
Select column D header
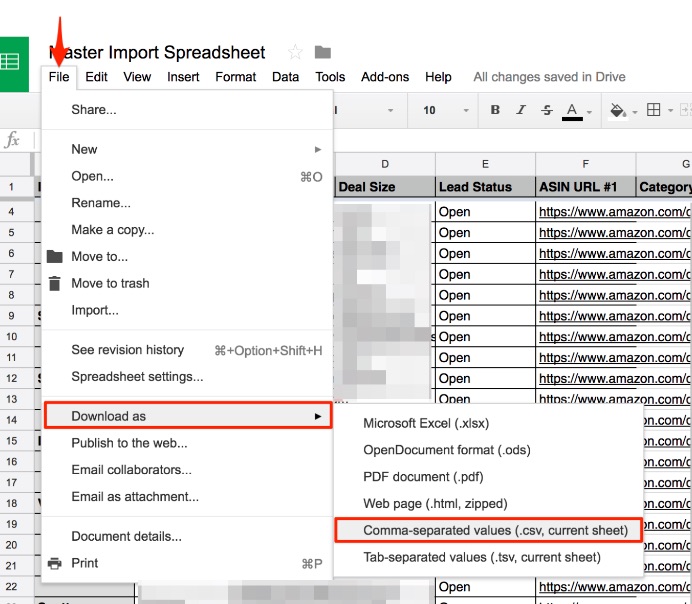385,164
